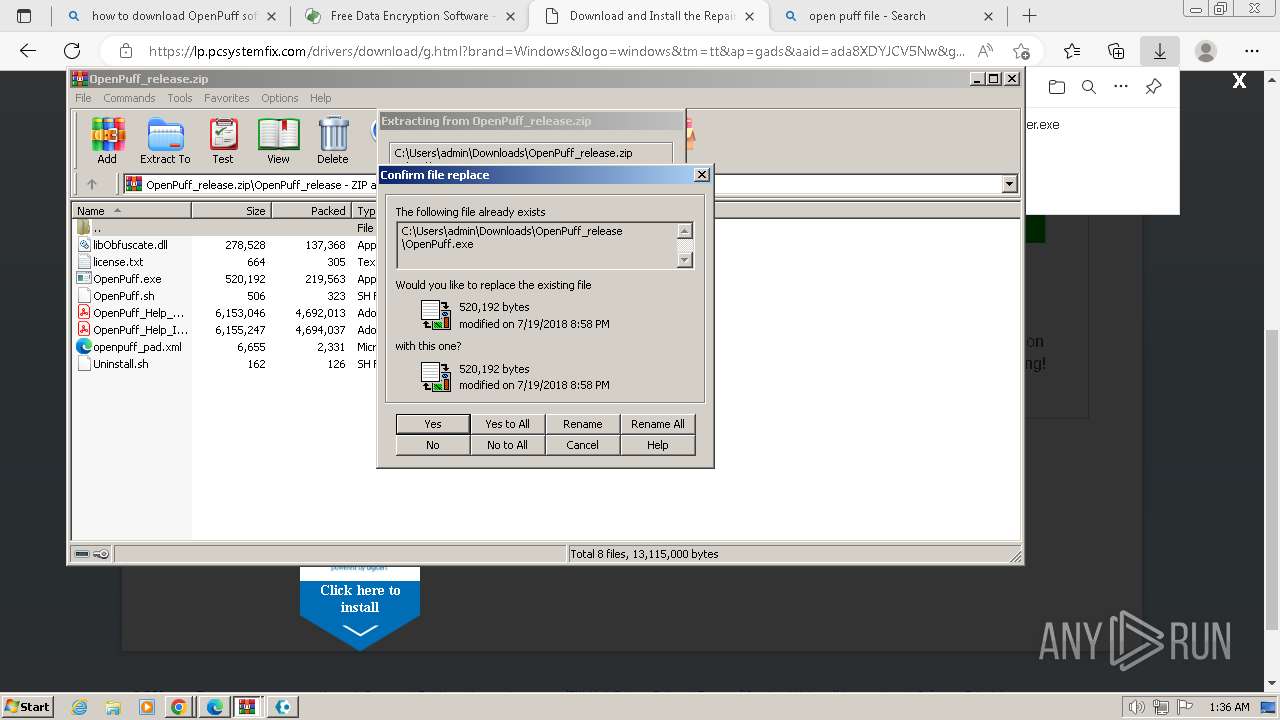Image resolution: width=1280 pixels, height=720 pixels.
Task: Open the Options menu
Action: (280, 98)
